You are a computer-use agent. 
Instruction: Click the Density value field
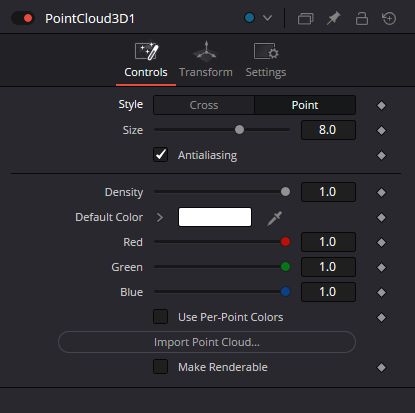coord(328,192)
